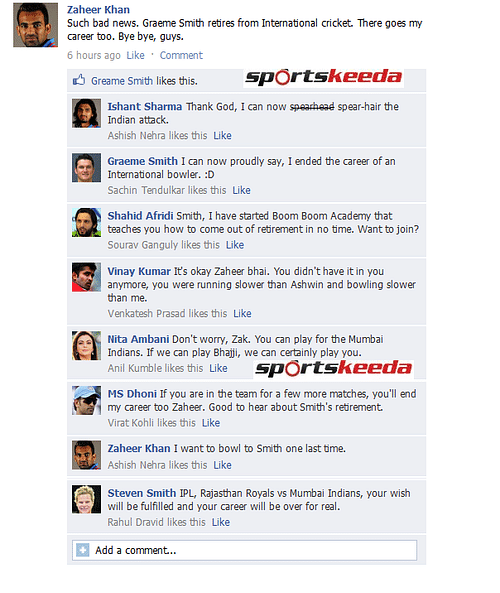Like Steven Smith's IPL comment

pos(221,522)
